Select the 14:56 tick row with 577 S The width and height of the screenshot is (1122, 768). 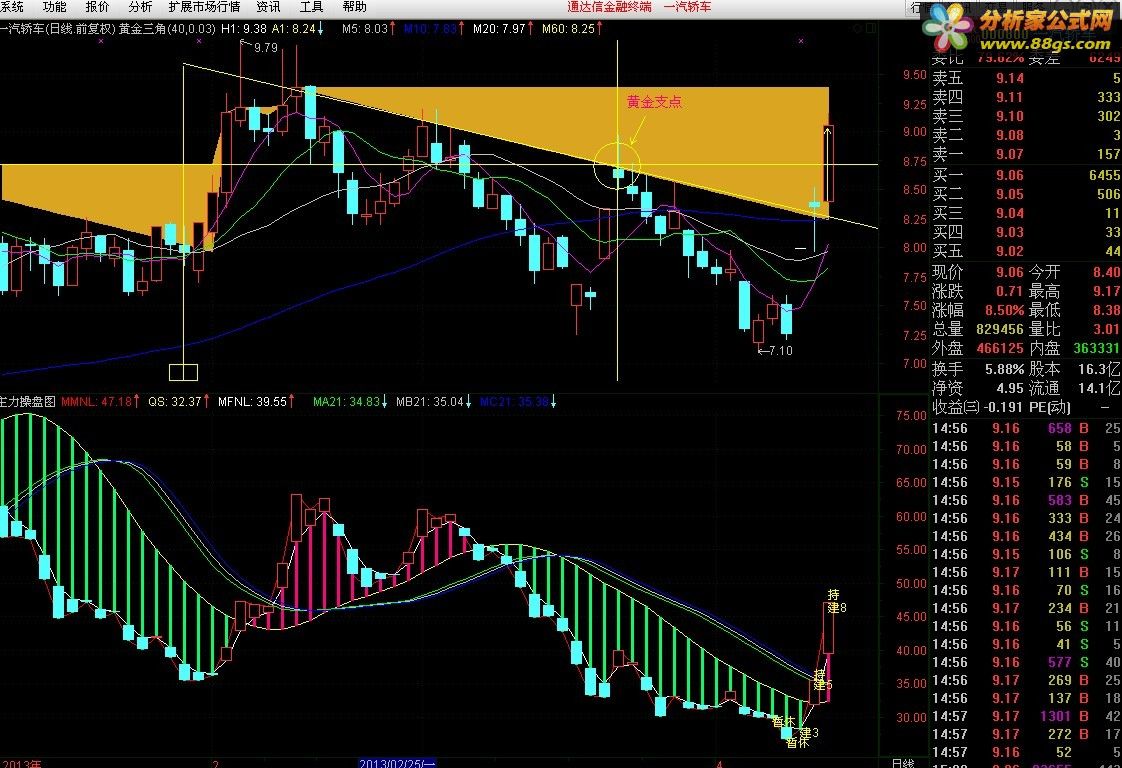(x=1025, y=662)
